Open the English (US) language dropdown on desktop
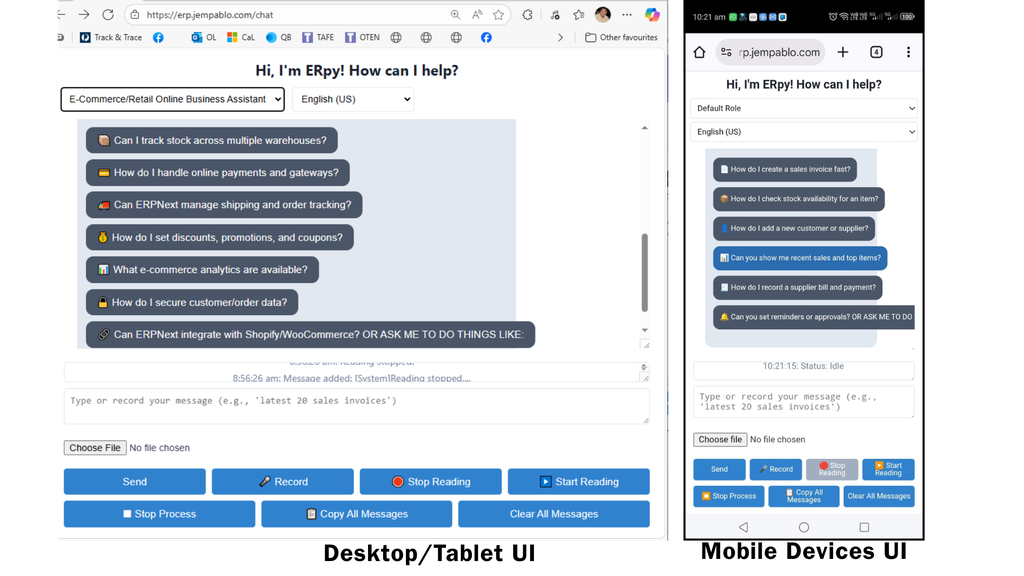1024x576 pixels. click(353, 99)
